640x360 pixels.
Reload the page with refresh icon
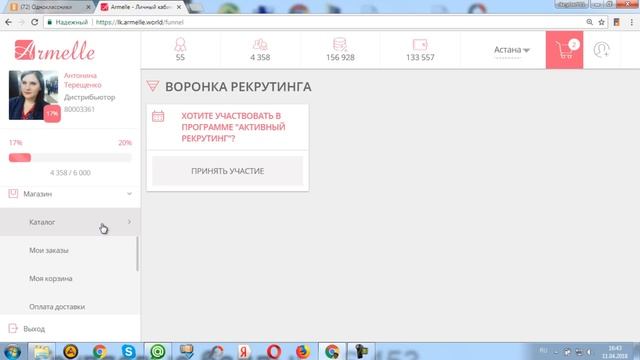[35, 22]
